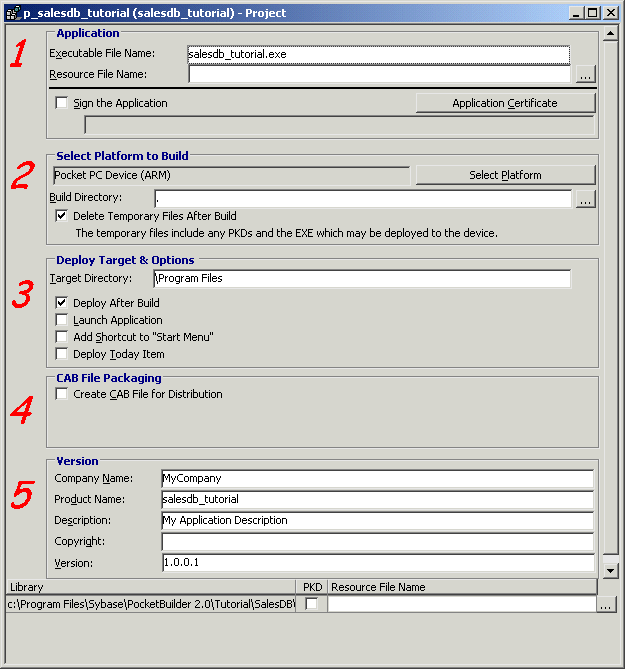Screen dimensions: 625x669
Task: Check Create CAB File for Distribution
Action: [x=61, y=394]
